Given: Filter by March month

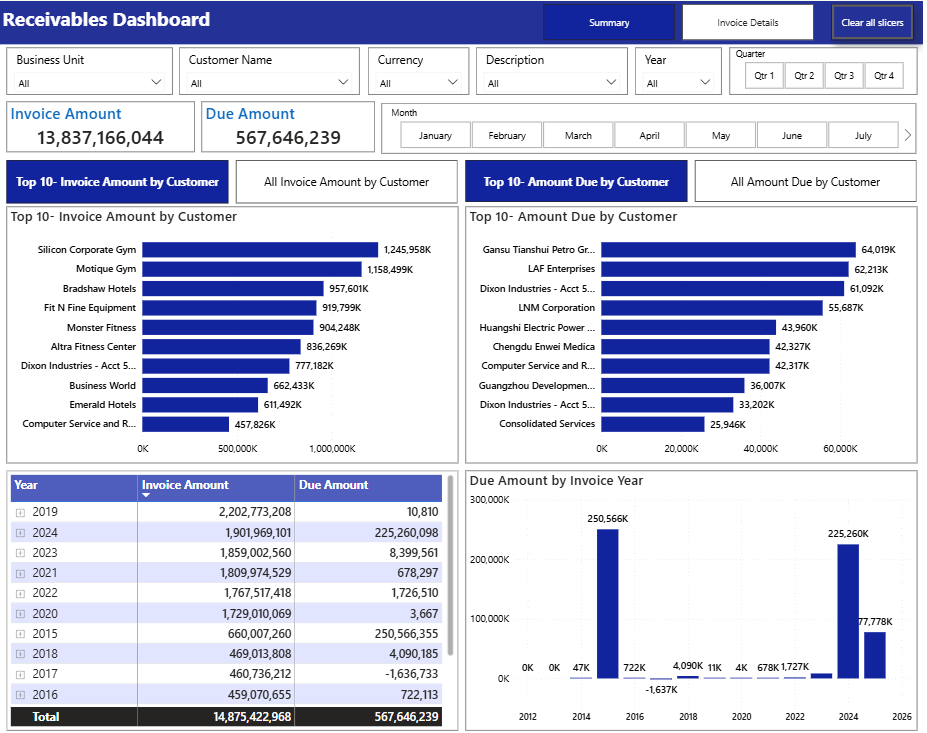Looking at the screenshot, I should (x=578, y=135).
